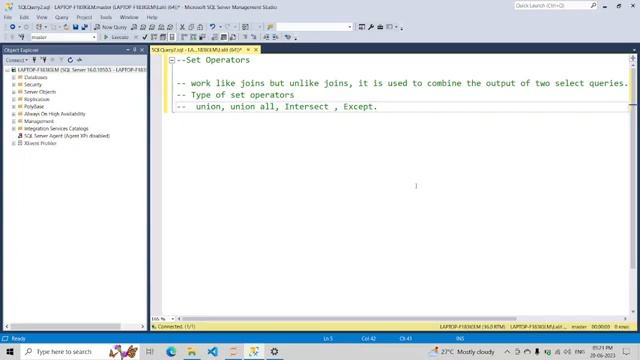
Task: Open Microsoft Edge from the taskbar
Action: pos(171,351)
